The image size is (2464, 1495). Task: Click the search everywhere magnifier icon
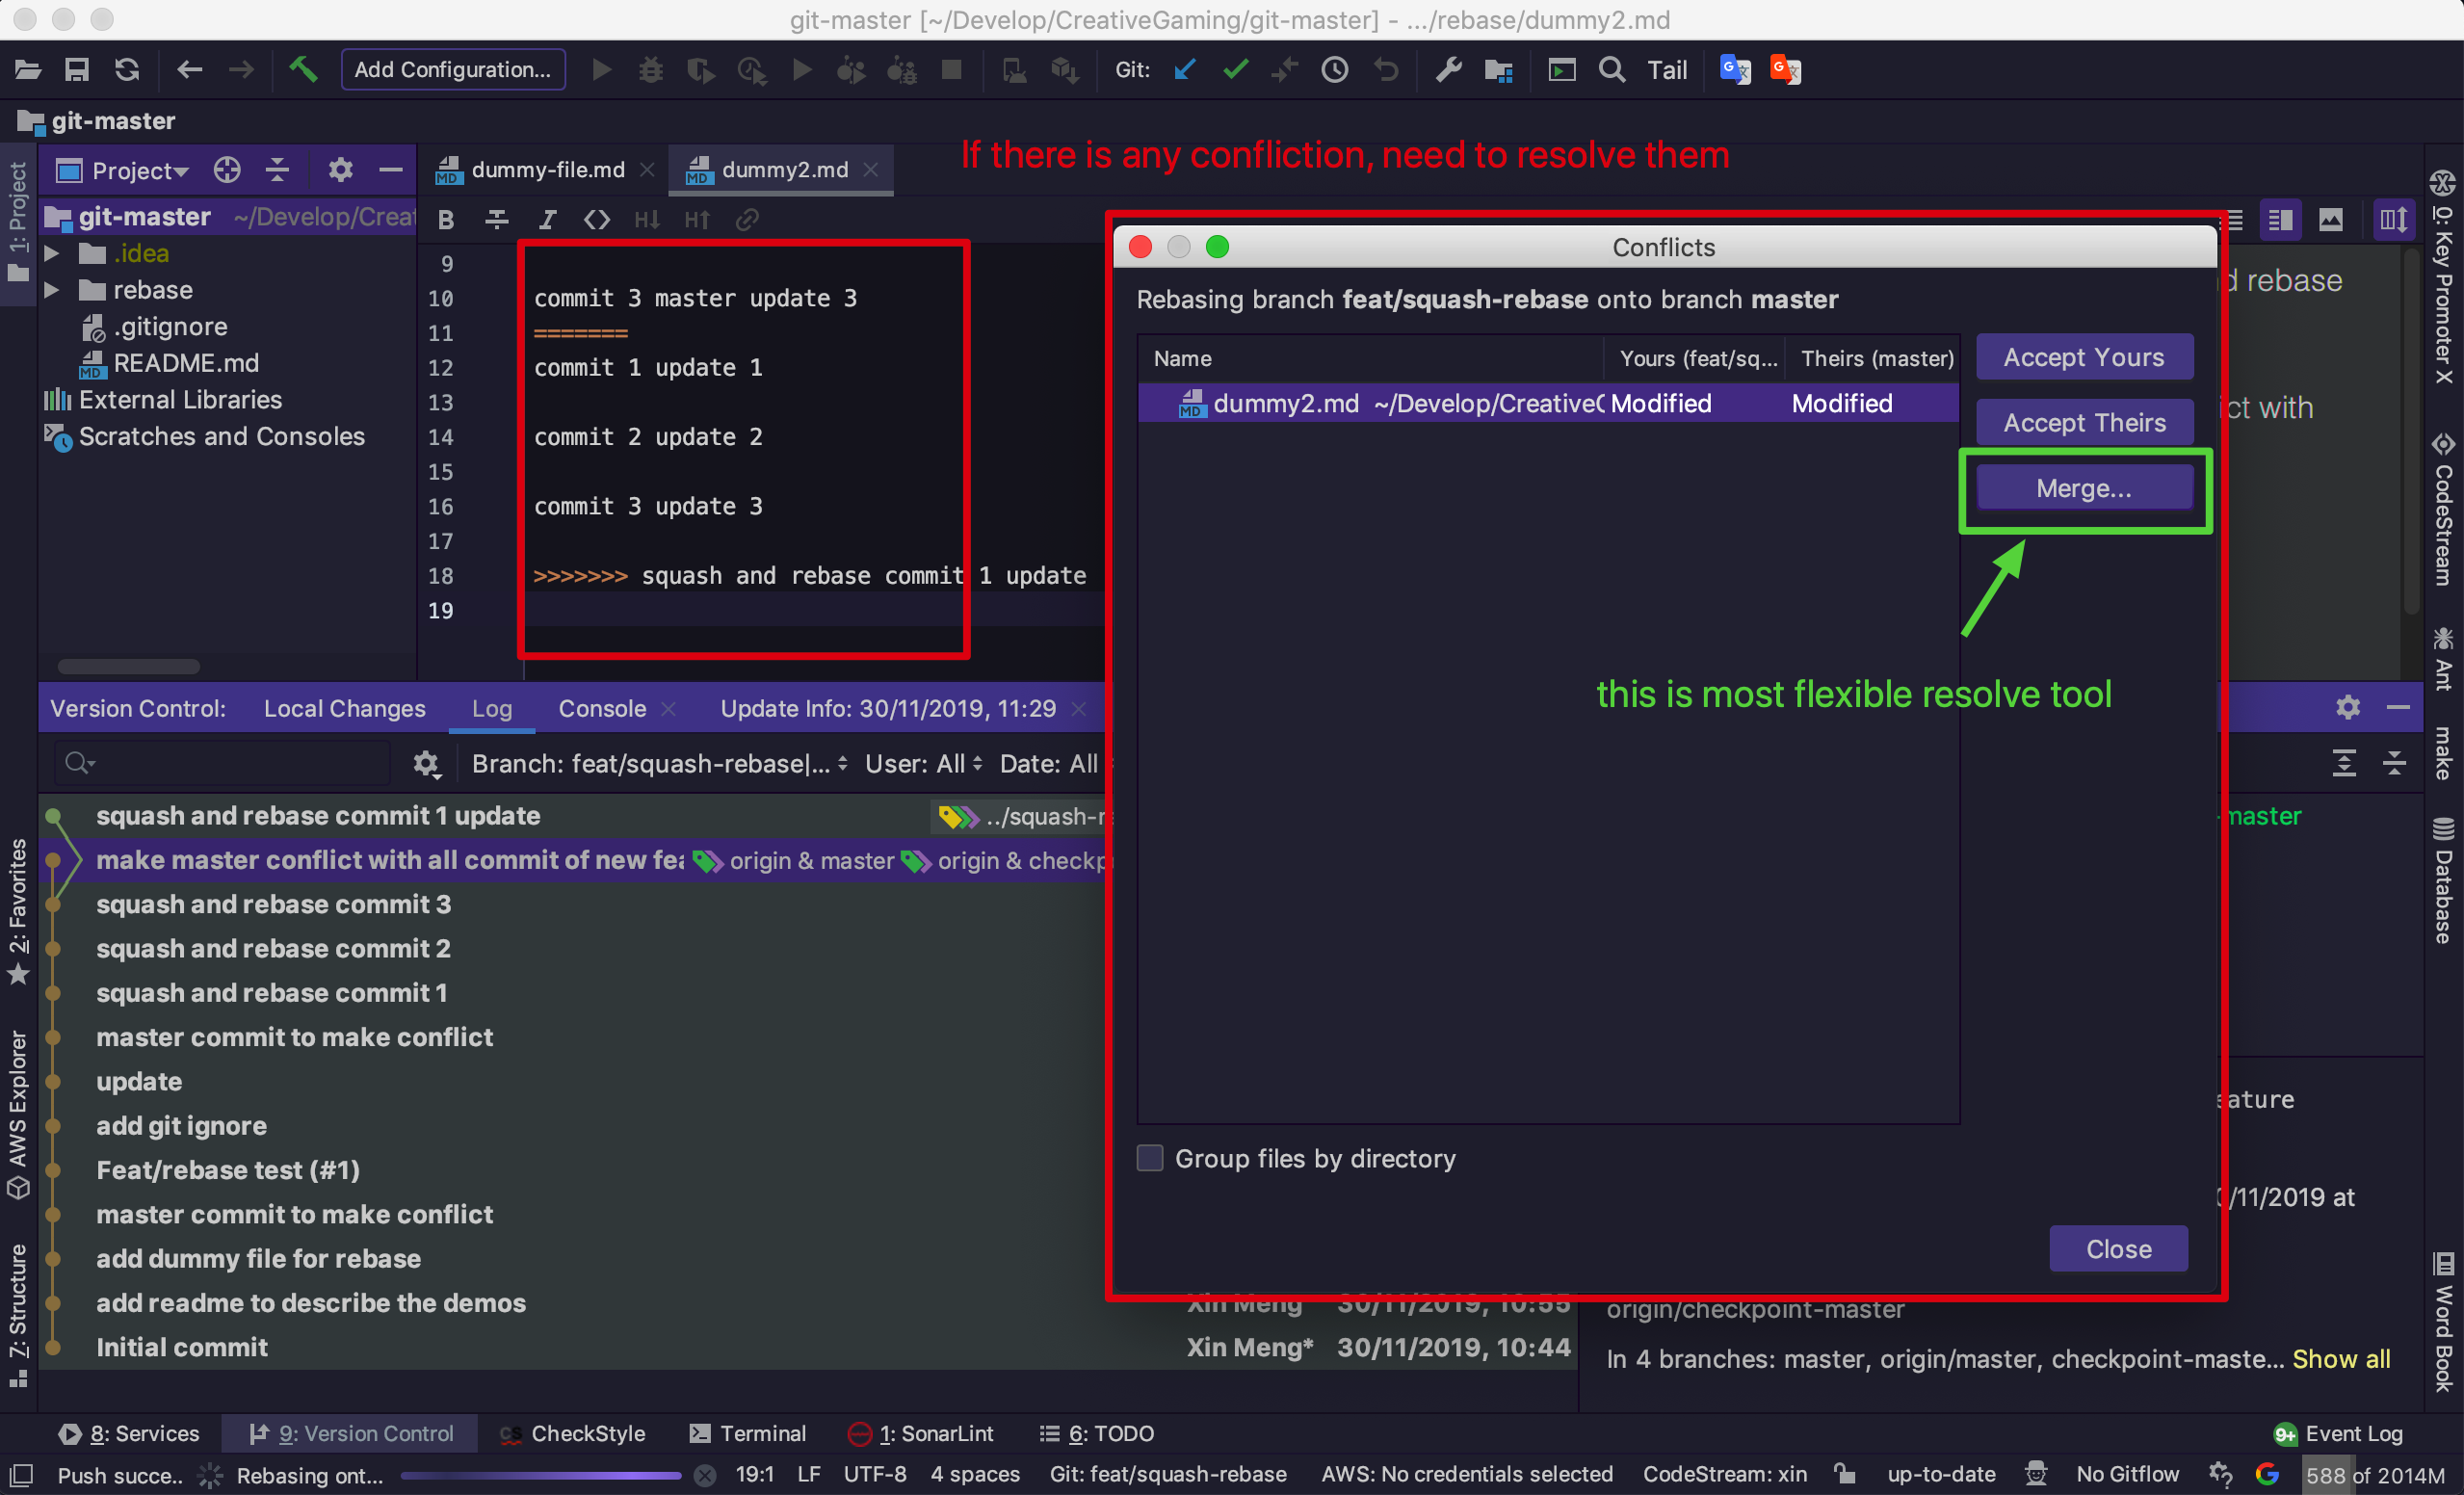coord(1611,69)
